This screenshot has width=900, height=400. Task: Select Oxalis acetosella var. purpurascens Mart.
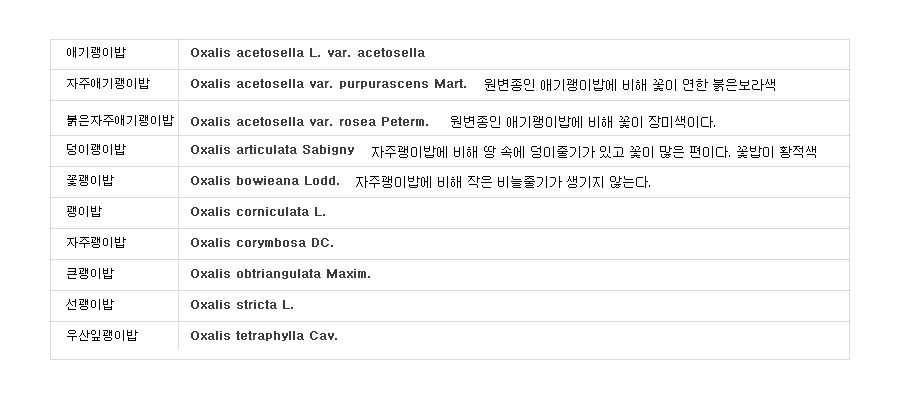coord(328,84)
